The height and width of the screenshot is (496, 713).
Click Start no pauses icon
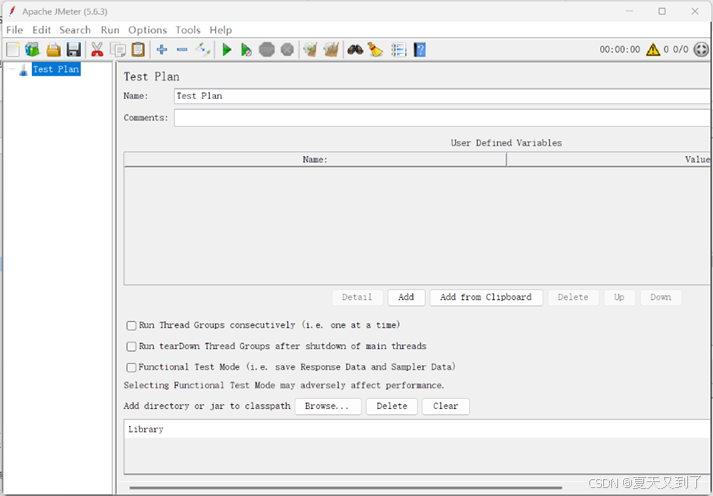(x=246, y=50)
